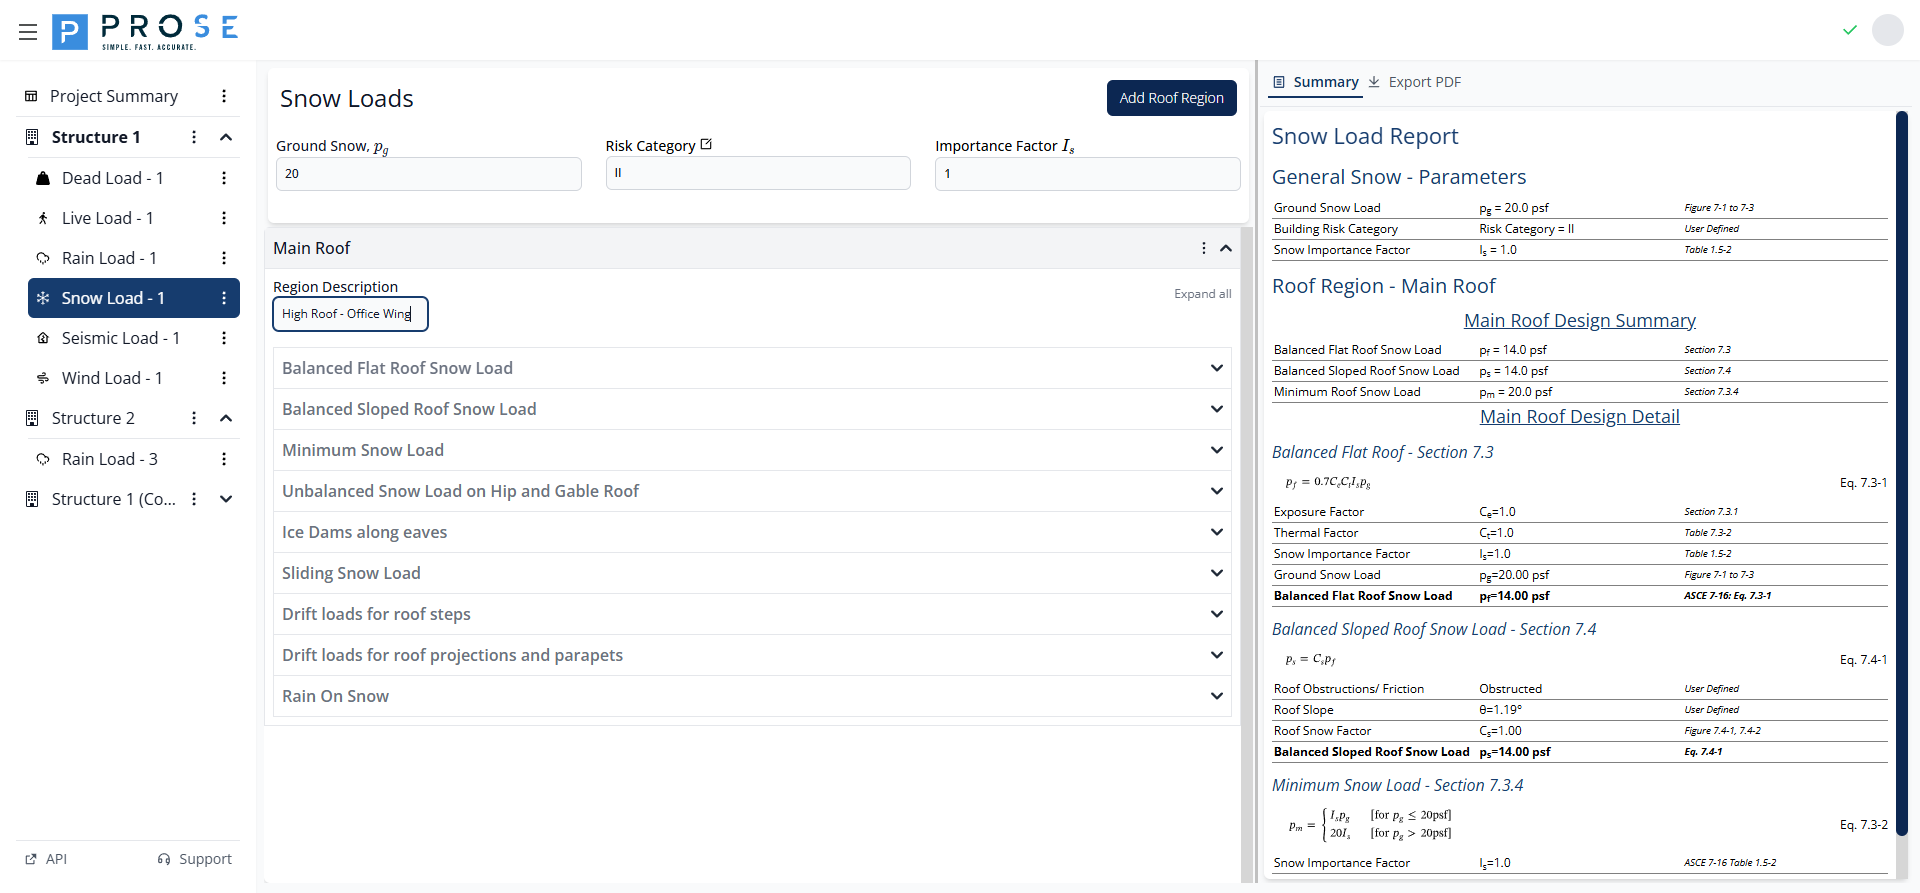Open the Project Summary kebab menu

click(224, 96)
